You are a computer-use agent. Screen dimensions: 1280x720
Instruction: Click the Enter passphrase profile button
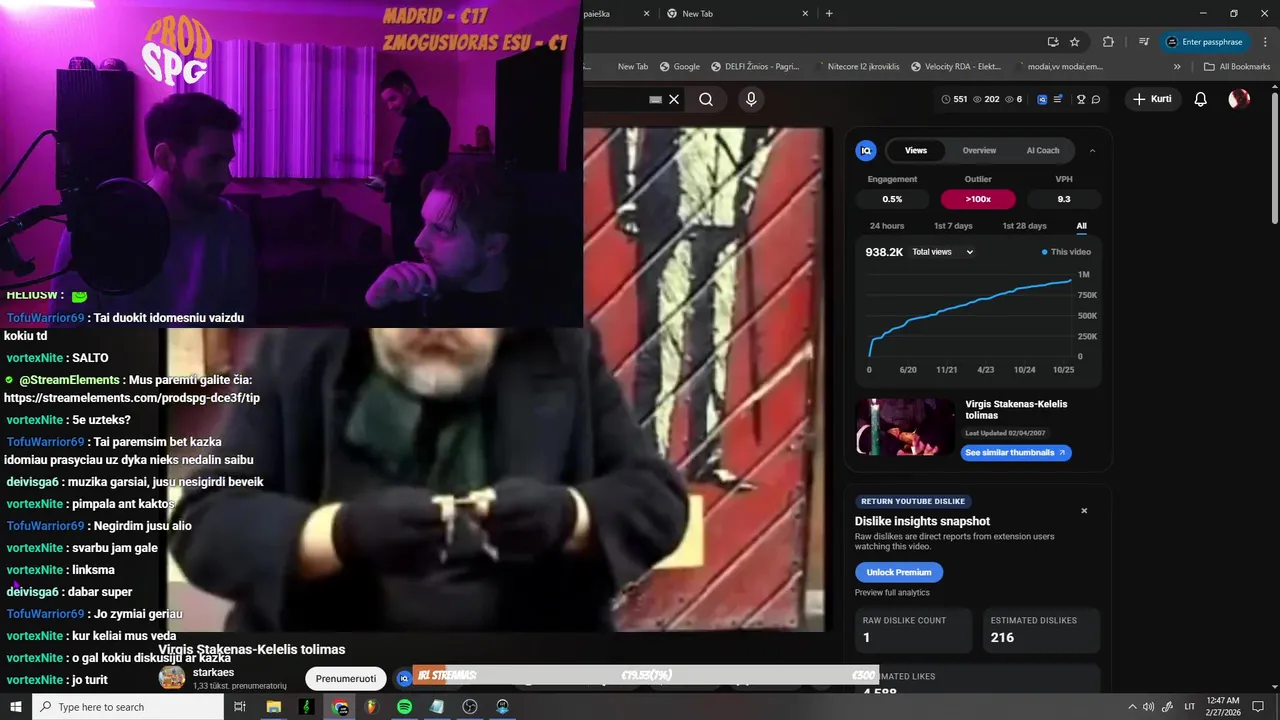(x=1203, y=42)
